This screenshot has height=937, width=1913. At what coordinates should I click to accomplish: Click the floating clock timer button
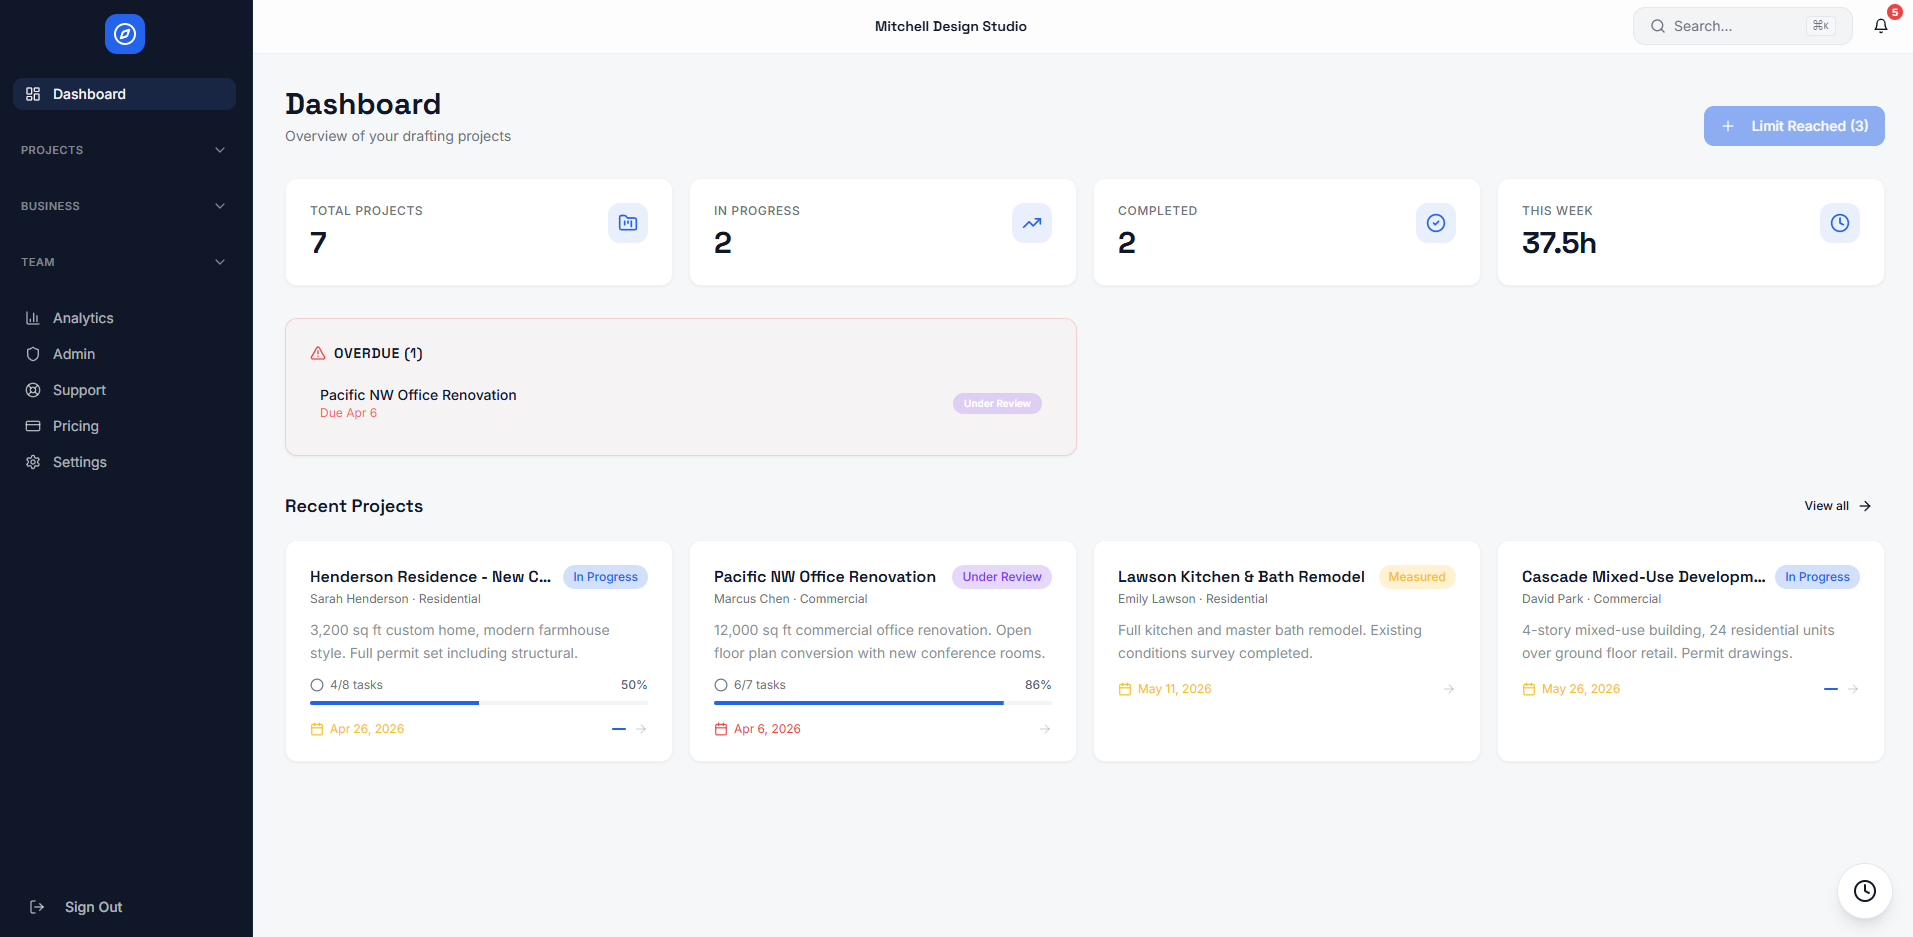point(1864,890)
